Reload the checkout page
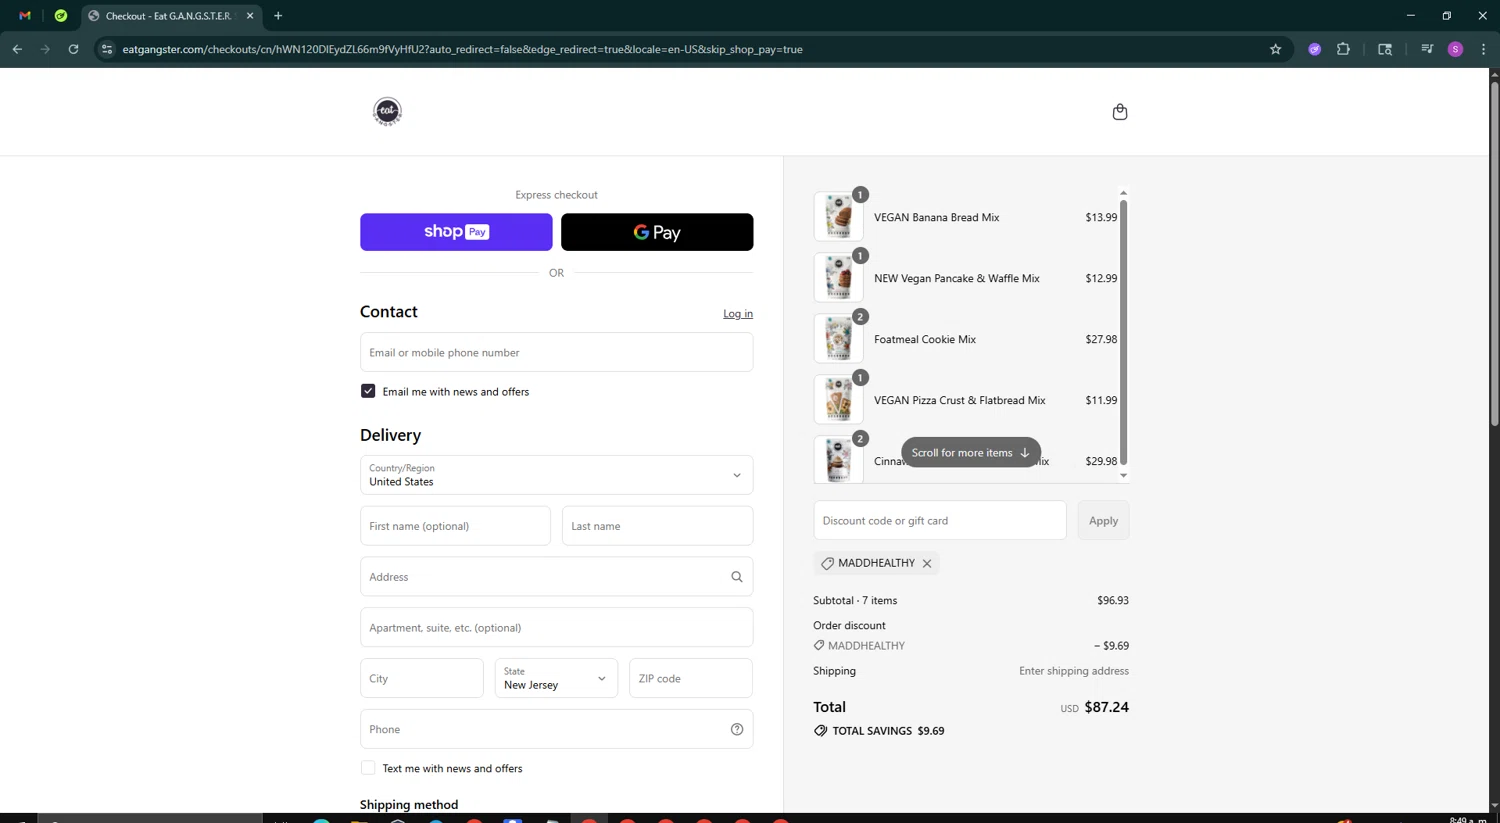Screen dimensions: 1500x823 click(73, 49)
